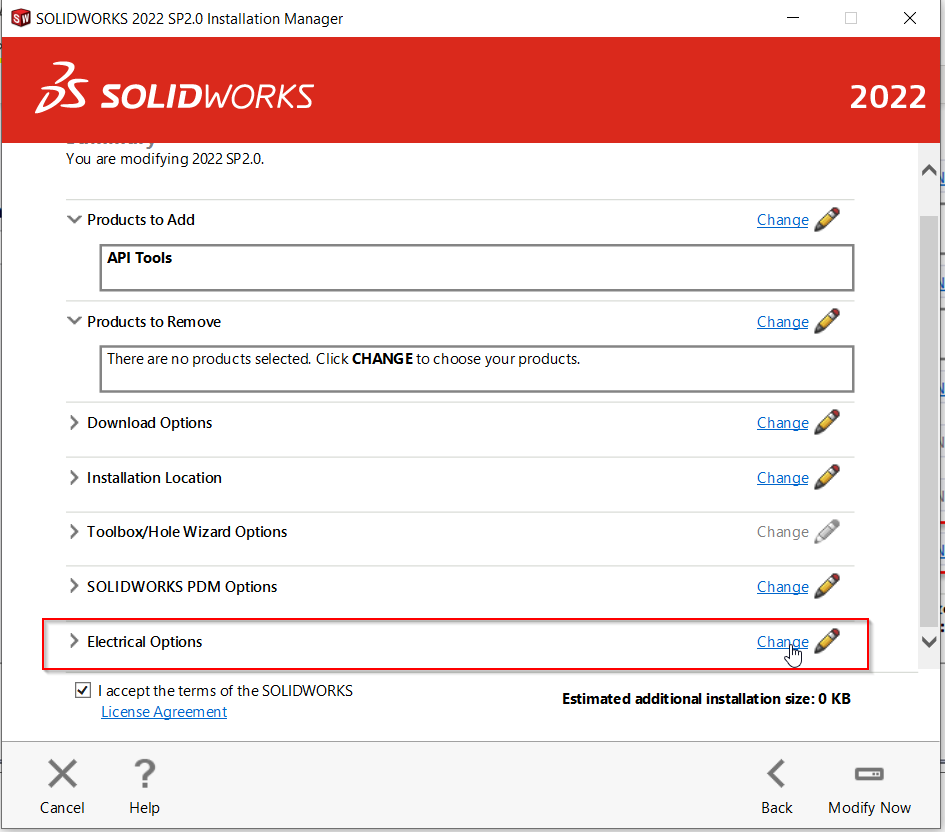The height and width of the screenshot is (832, 945).
Task: Expand the Installation Location section
Action: (74, 478)
